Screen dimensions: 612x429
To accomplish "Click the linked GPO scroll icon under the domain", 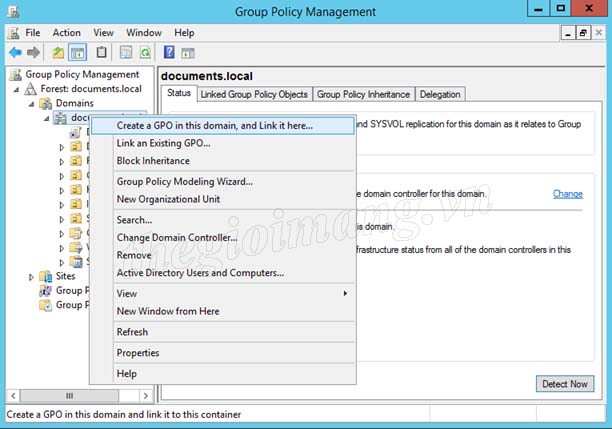I will 75,133.
